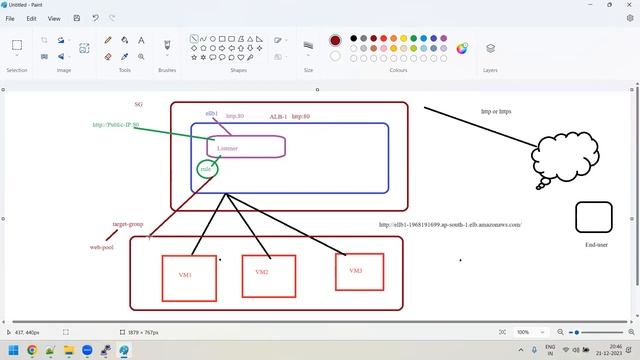Select the Triangle shape
Viewport: 640px width, 360px height.
tap(250, 39)
